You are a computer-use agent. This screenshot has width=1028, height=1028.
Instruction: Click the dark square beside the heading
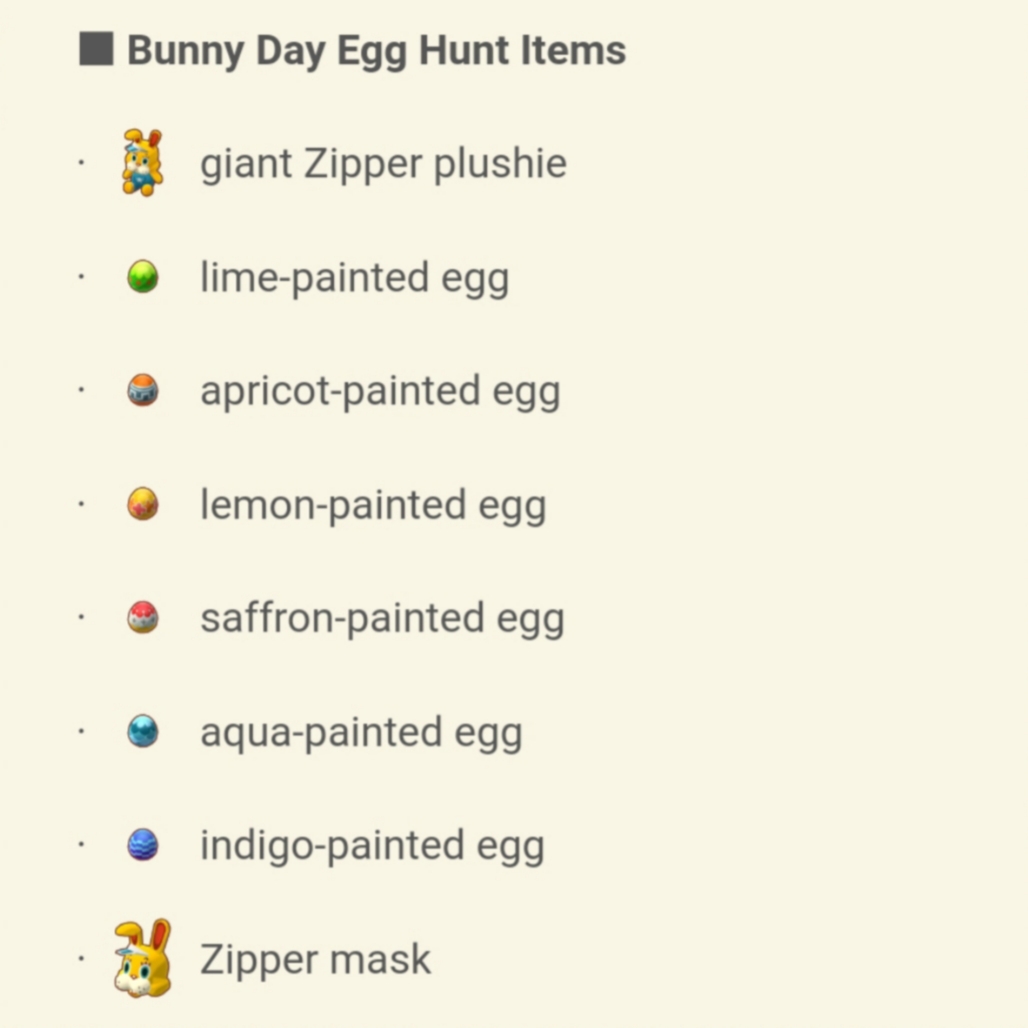click(96, 49)
